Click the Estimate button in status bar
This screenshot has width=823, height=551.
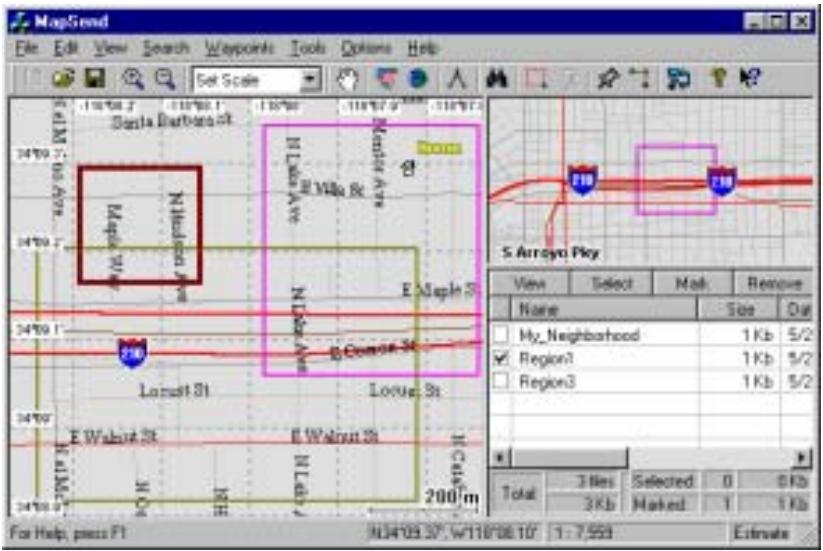(761, 533)
